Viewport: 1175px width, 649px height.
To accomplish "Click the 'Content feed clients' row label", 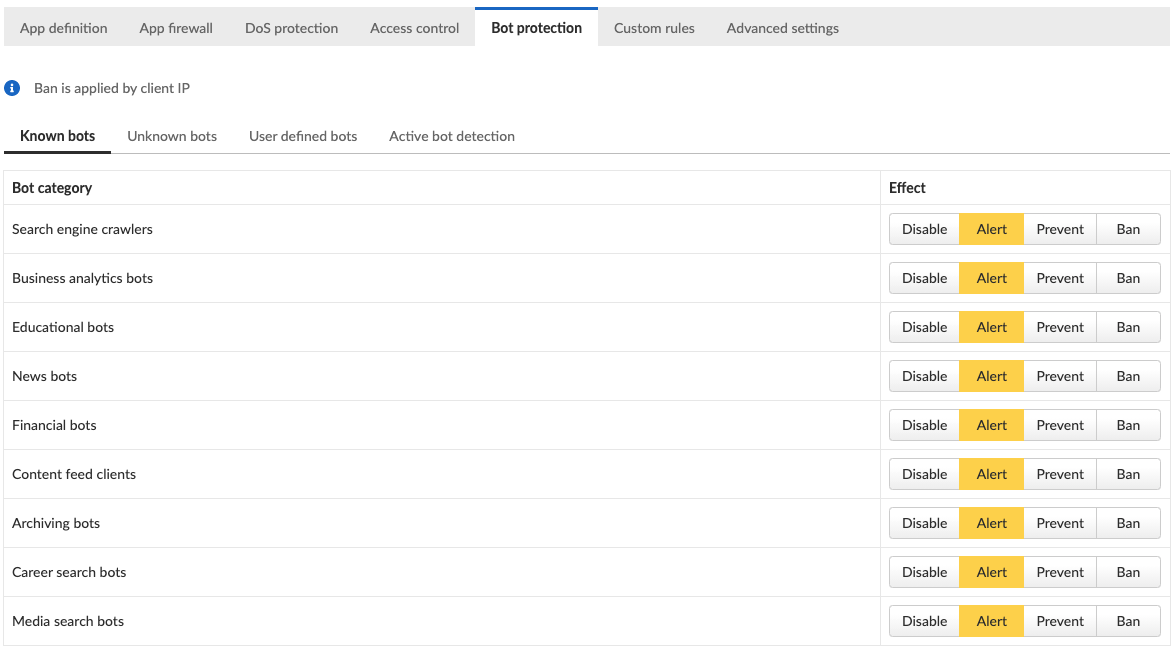I will tap(74, 474).
